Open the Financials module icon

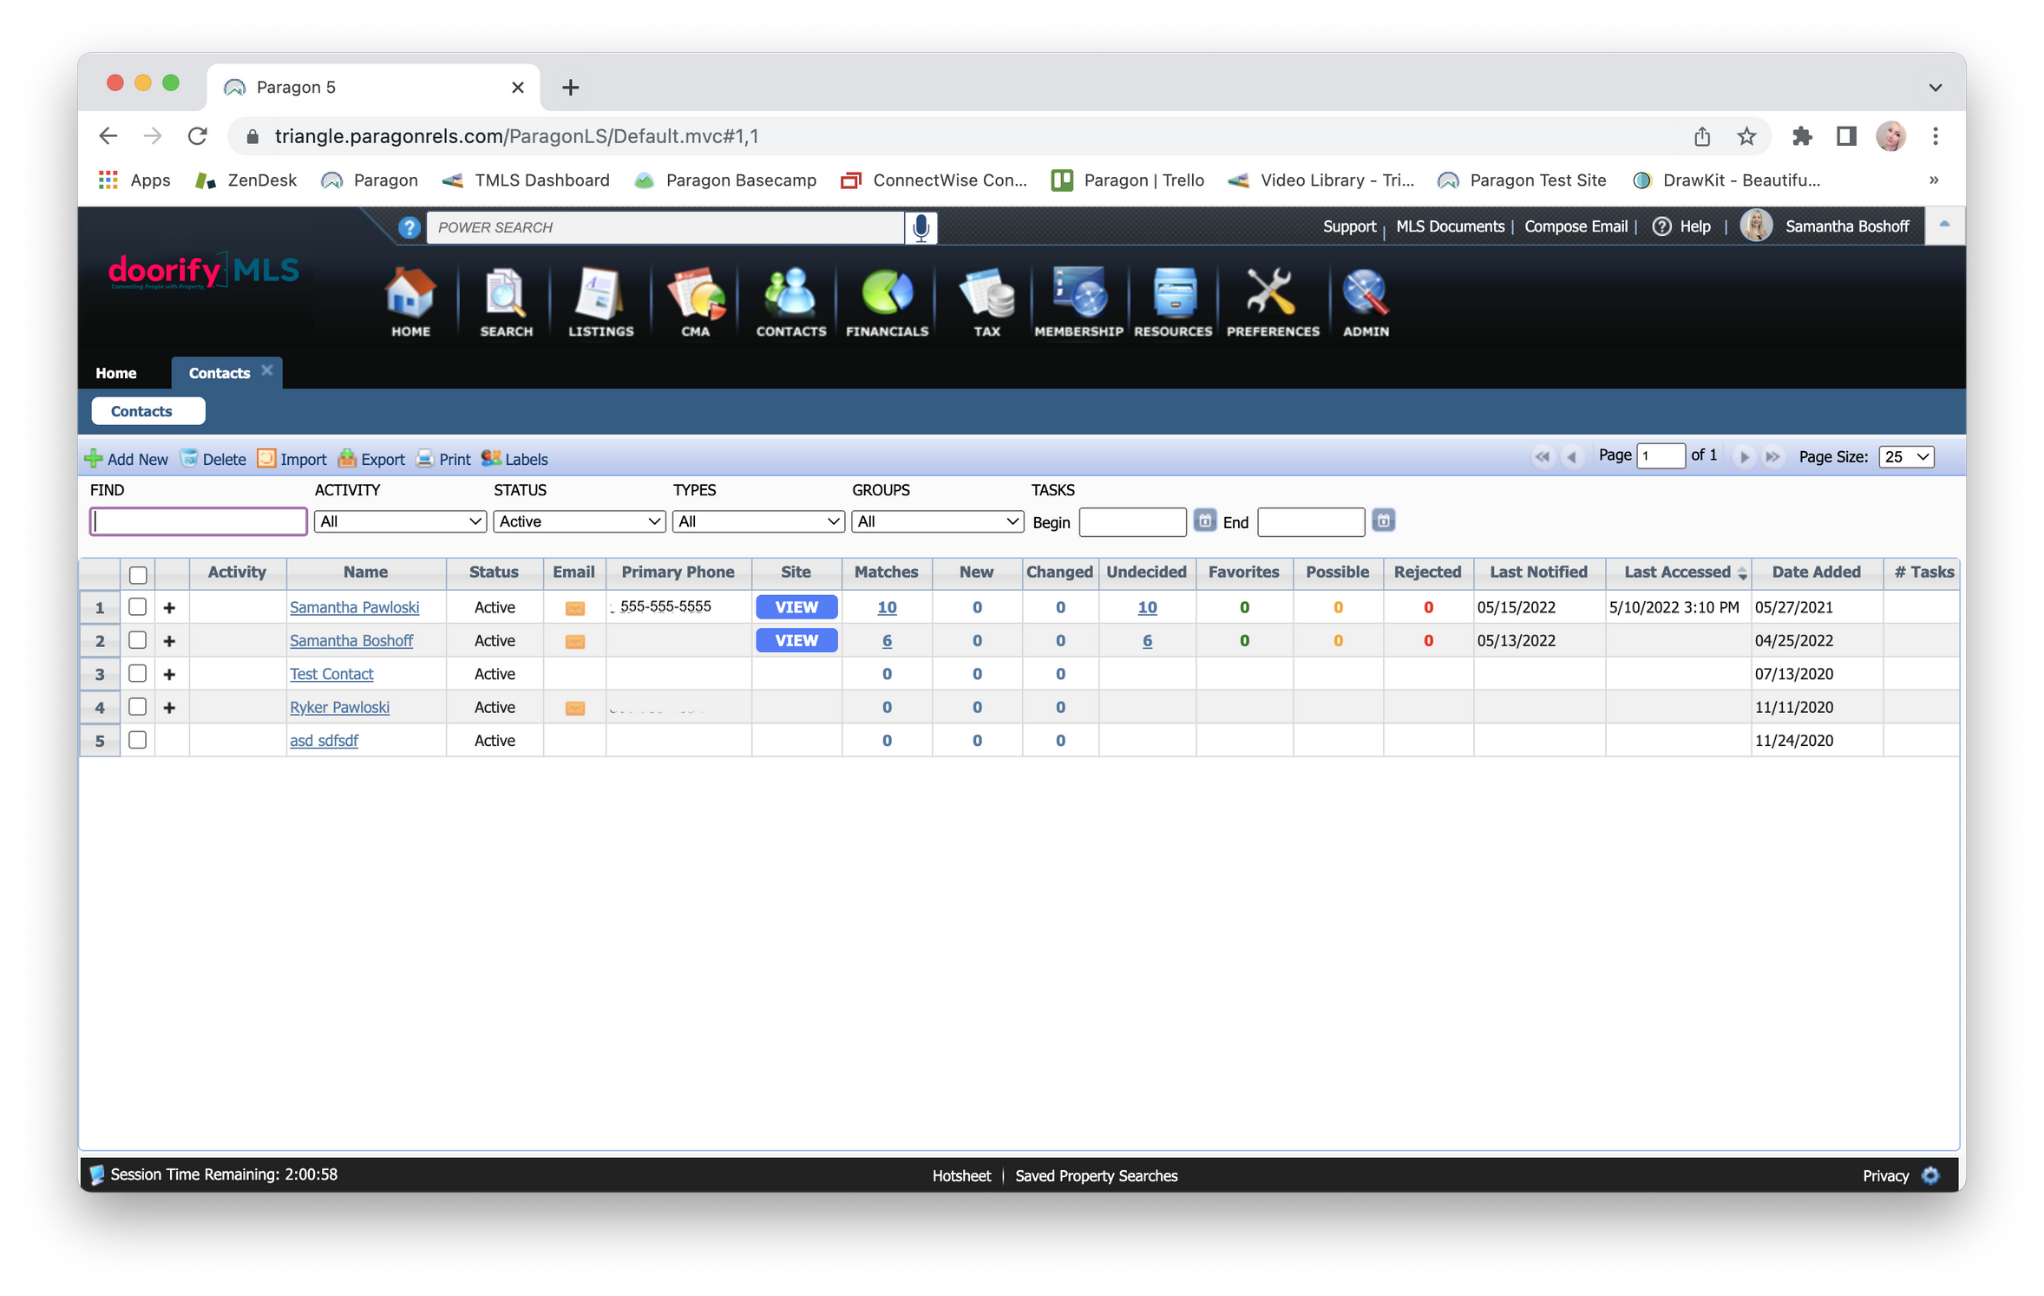[x=887, y=302]
